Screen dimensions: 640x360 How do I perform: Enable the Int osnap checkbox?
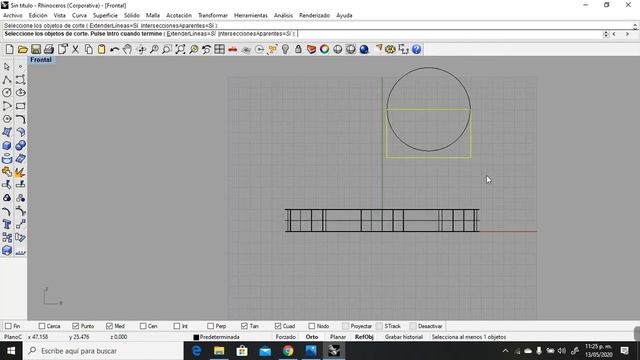point(177,326)
